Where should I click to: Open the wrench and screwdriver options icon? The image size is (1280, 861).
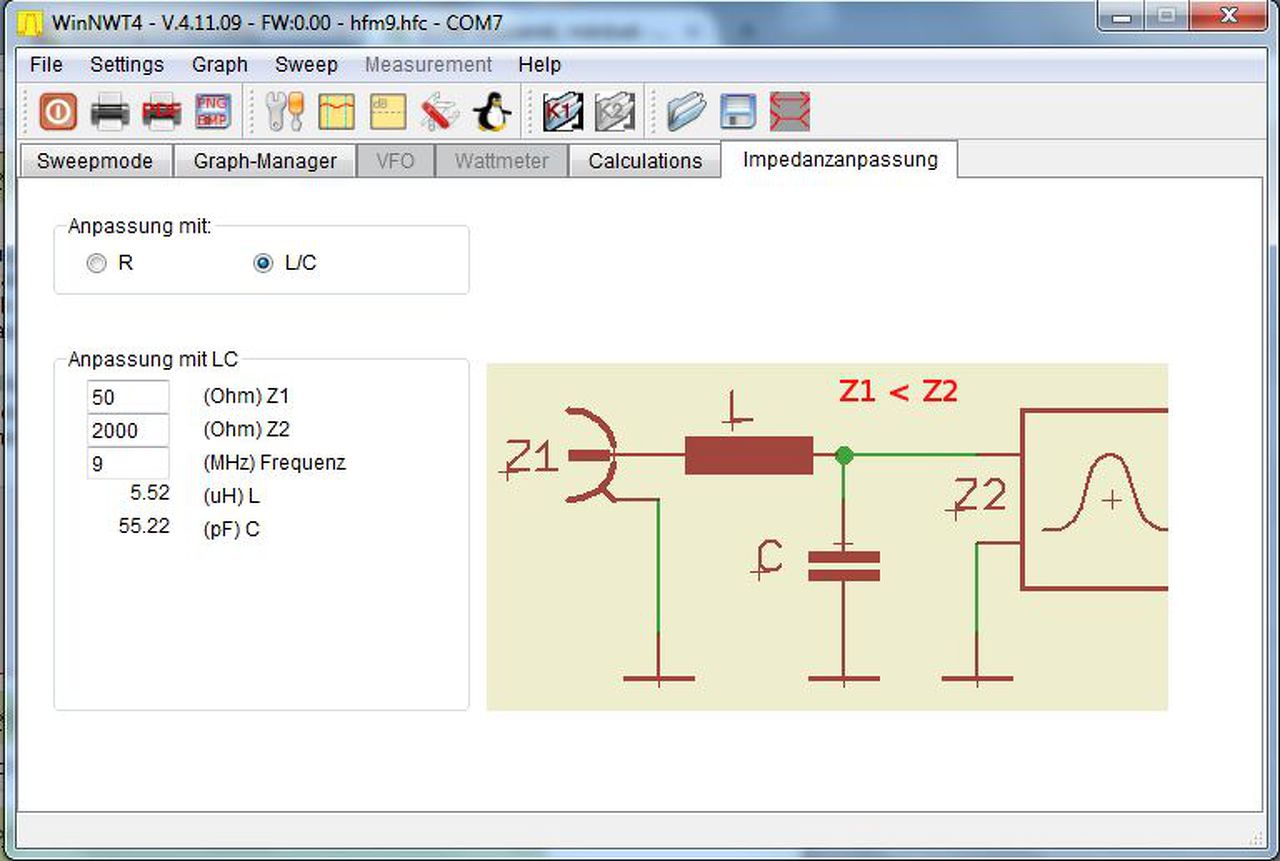[285, 111]
